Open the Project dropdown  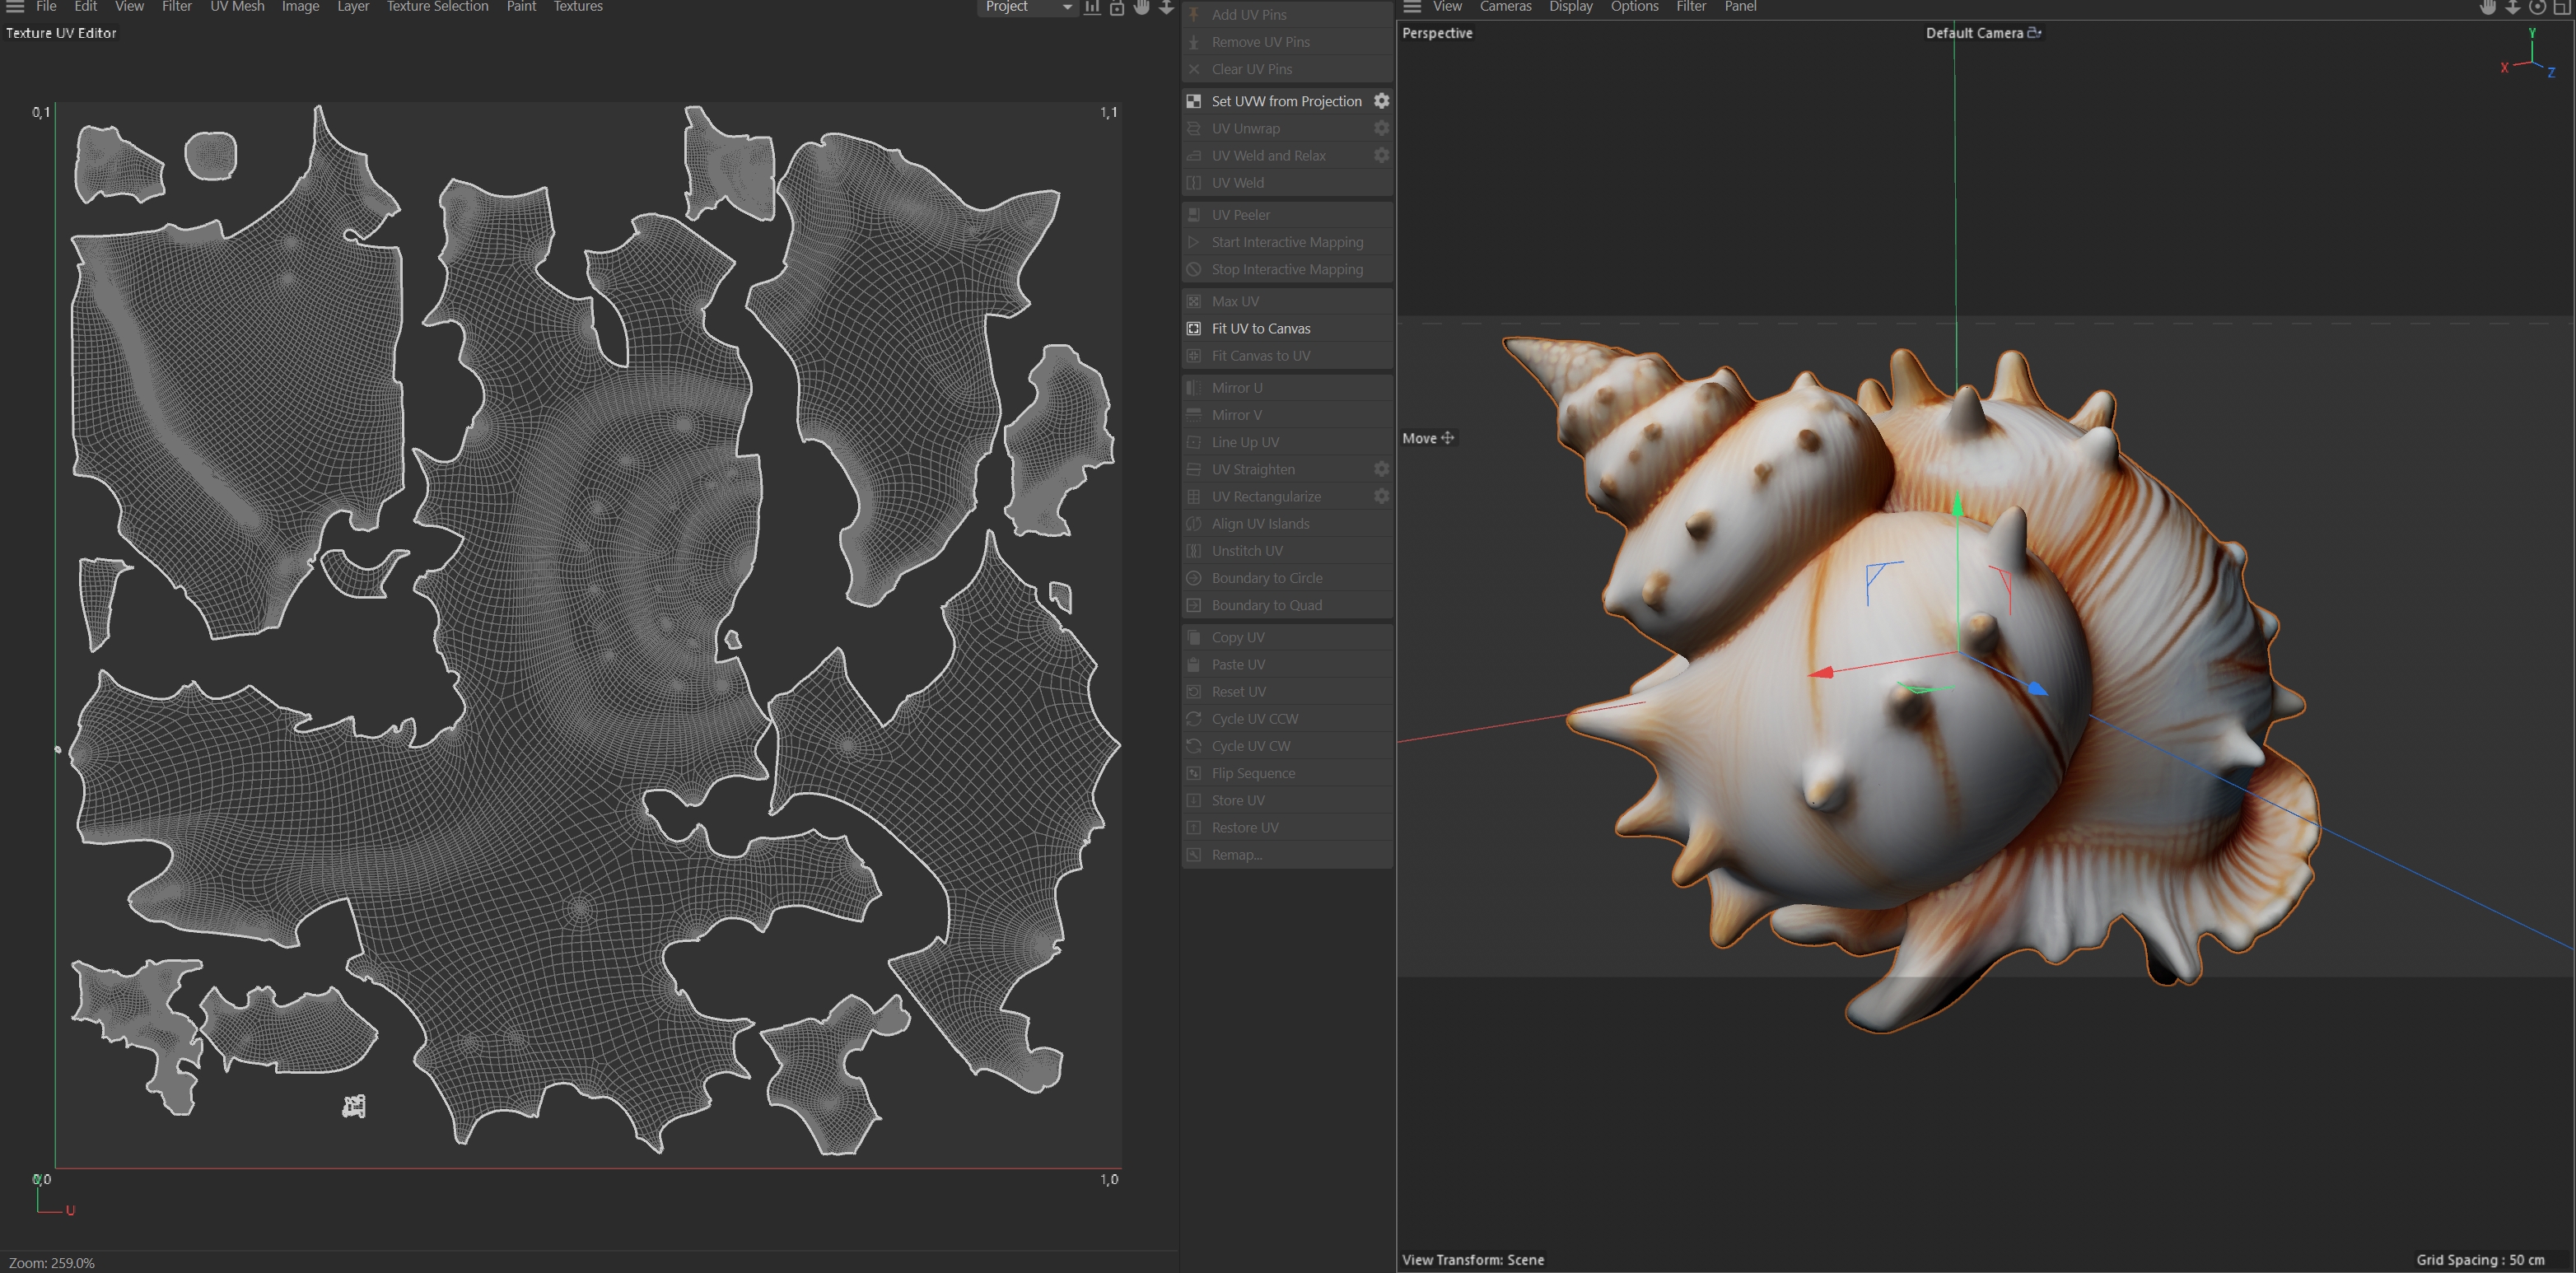click(1026, 7)
